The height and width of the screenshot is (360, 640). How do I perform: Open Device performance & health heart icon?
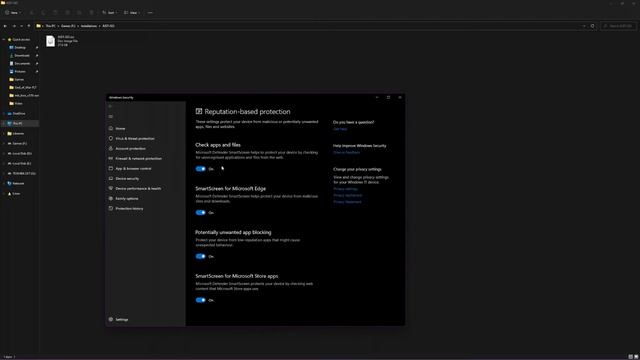(111, 189)
